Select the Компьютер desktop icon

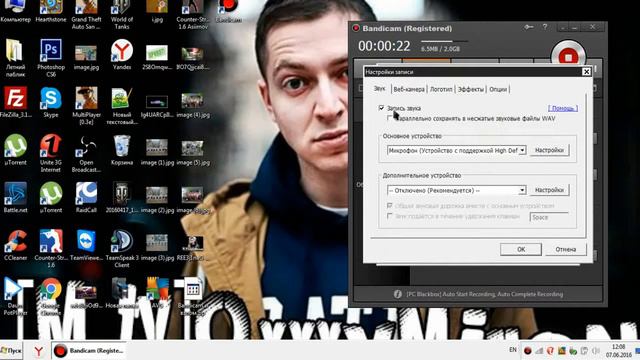pos(16,11)
